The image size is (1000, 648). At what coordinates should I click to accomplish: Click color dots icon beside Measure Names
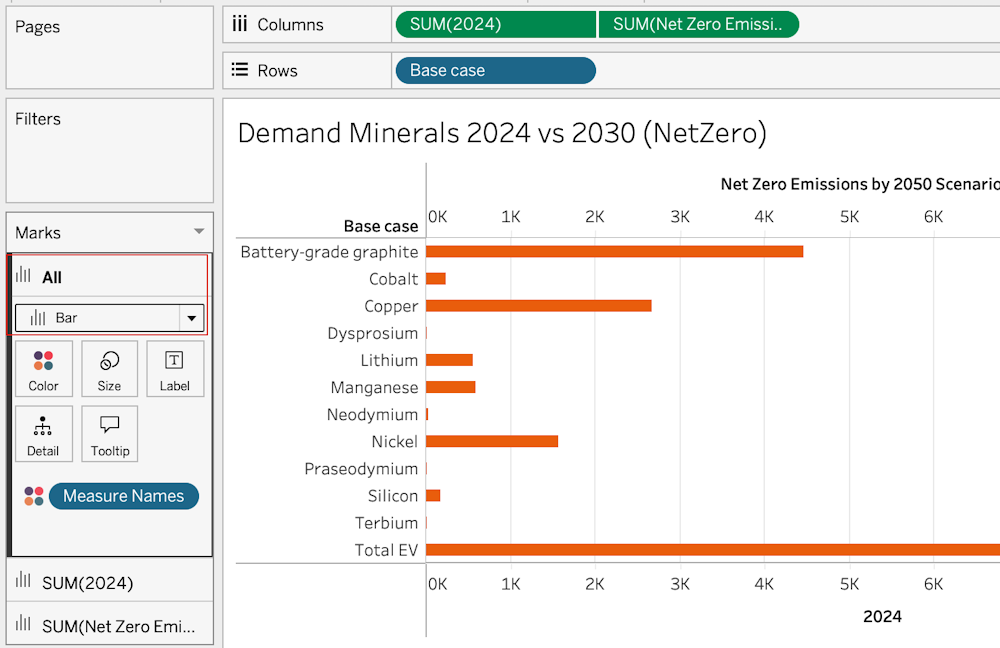34,496
